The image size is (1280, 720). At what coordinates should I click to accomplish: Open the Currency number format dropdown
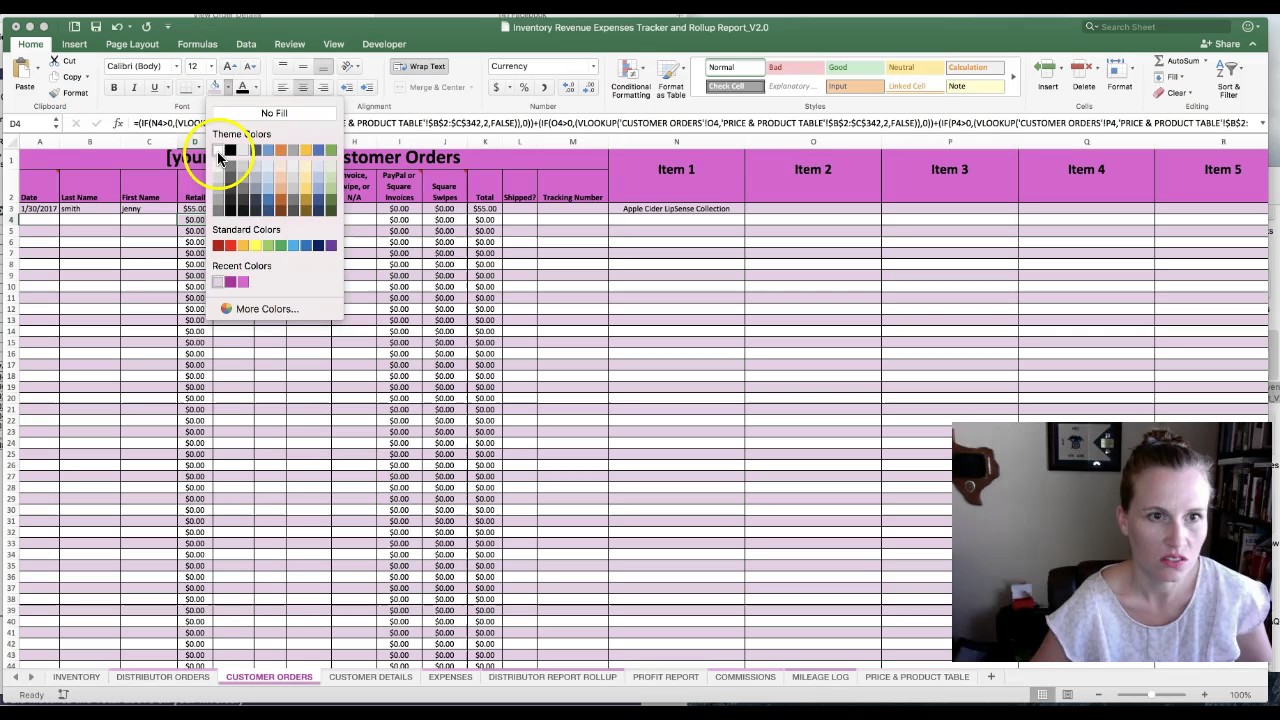tap(592, 67)
